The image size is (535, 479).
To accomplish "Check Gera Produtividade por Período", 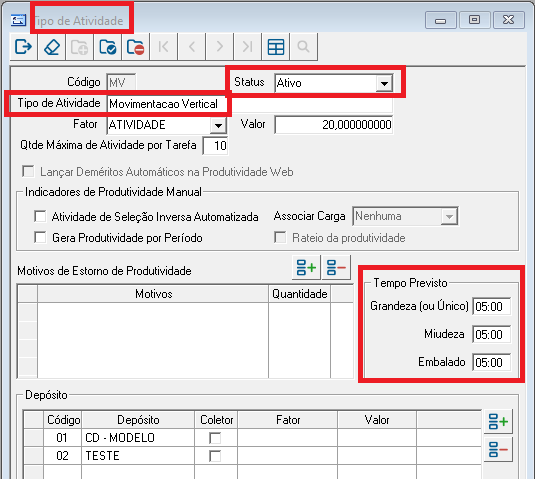I will point(40,237).
